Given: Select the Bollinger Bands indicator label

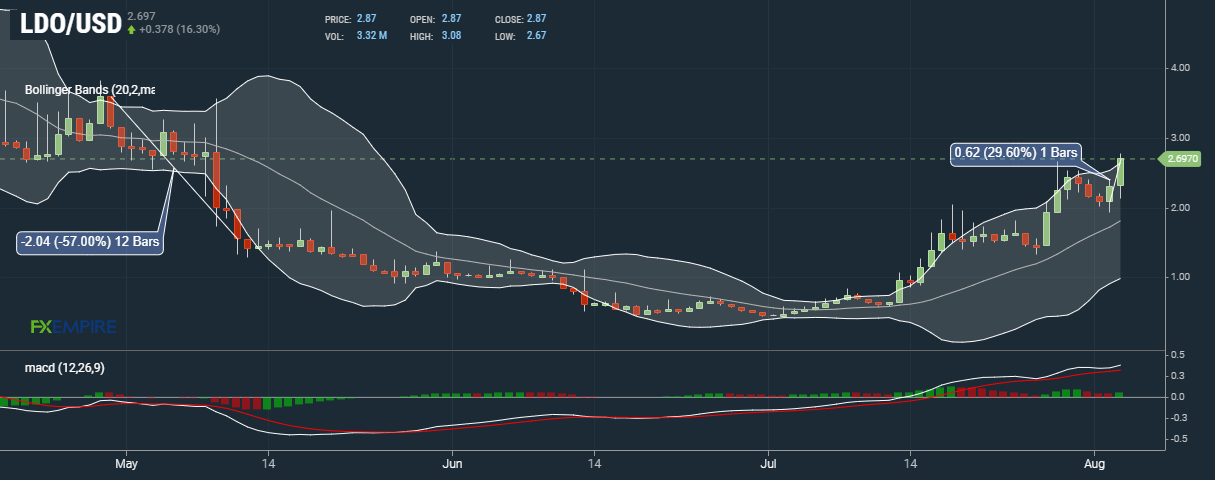Looking at the screenshot, I should (89, 90).
